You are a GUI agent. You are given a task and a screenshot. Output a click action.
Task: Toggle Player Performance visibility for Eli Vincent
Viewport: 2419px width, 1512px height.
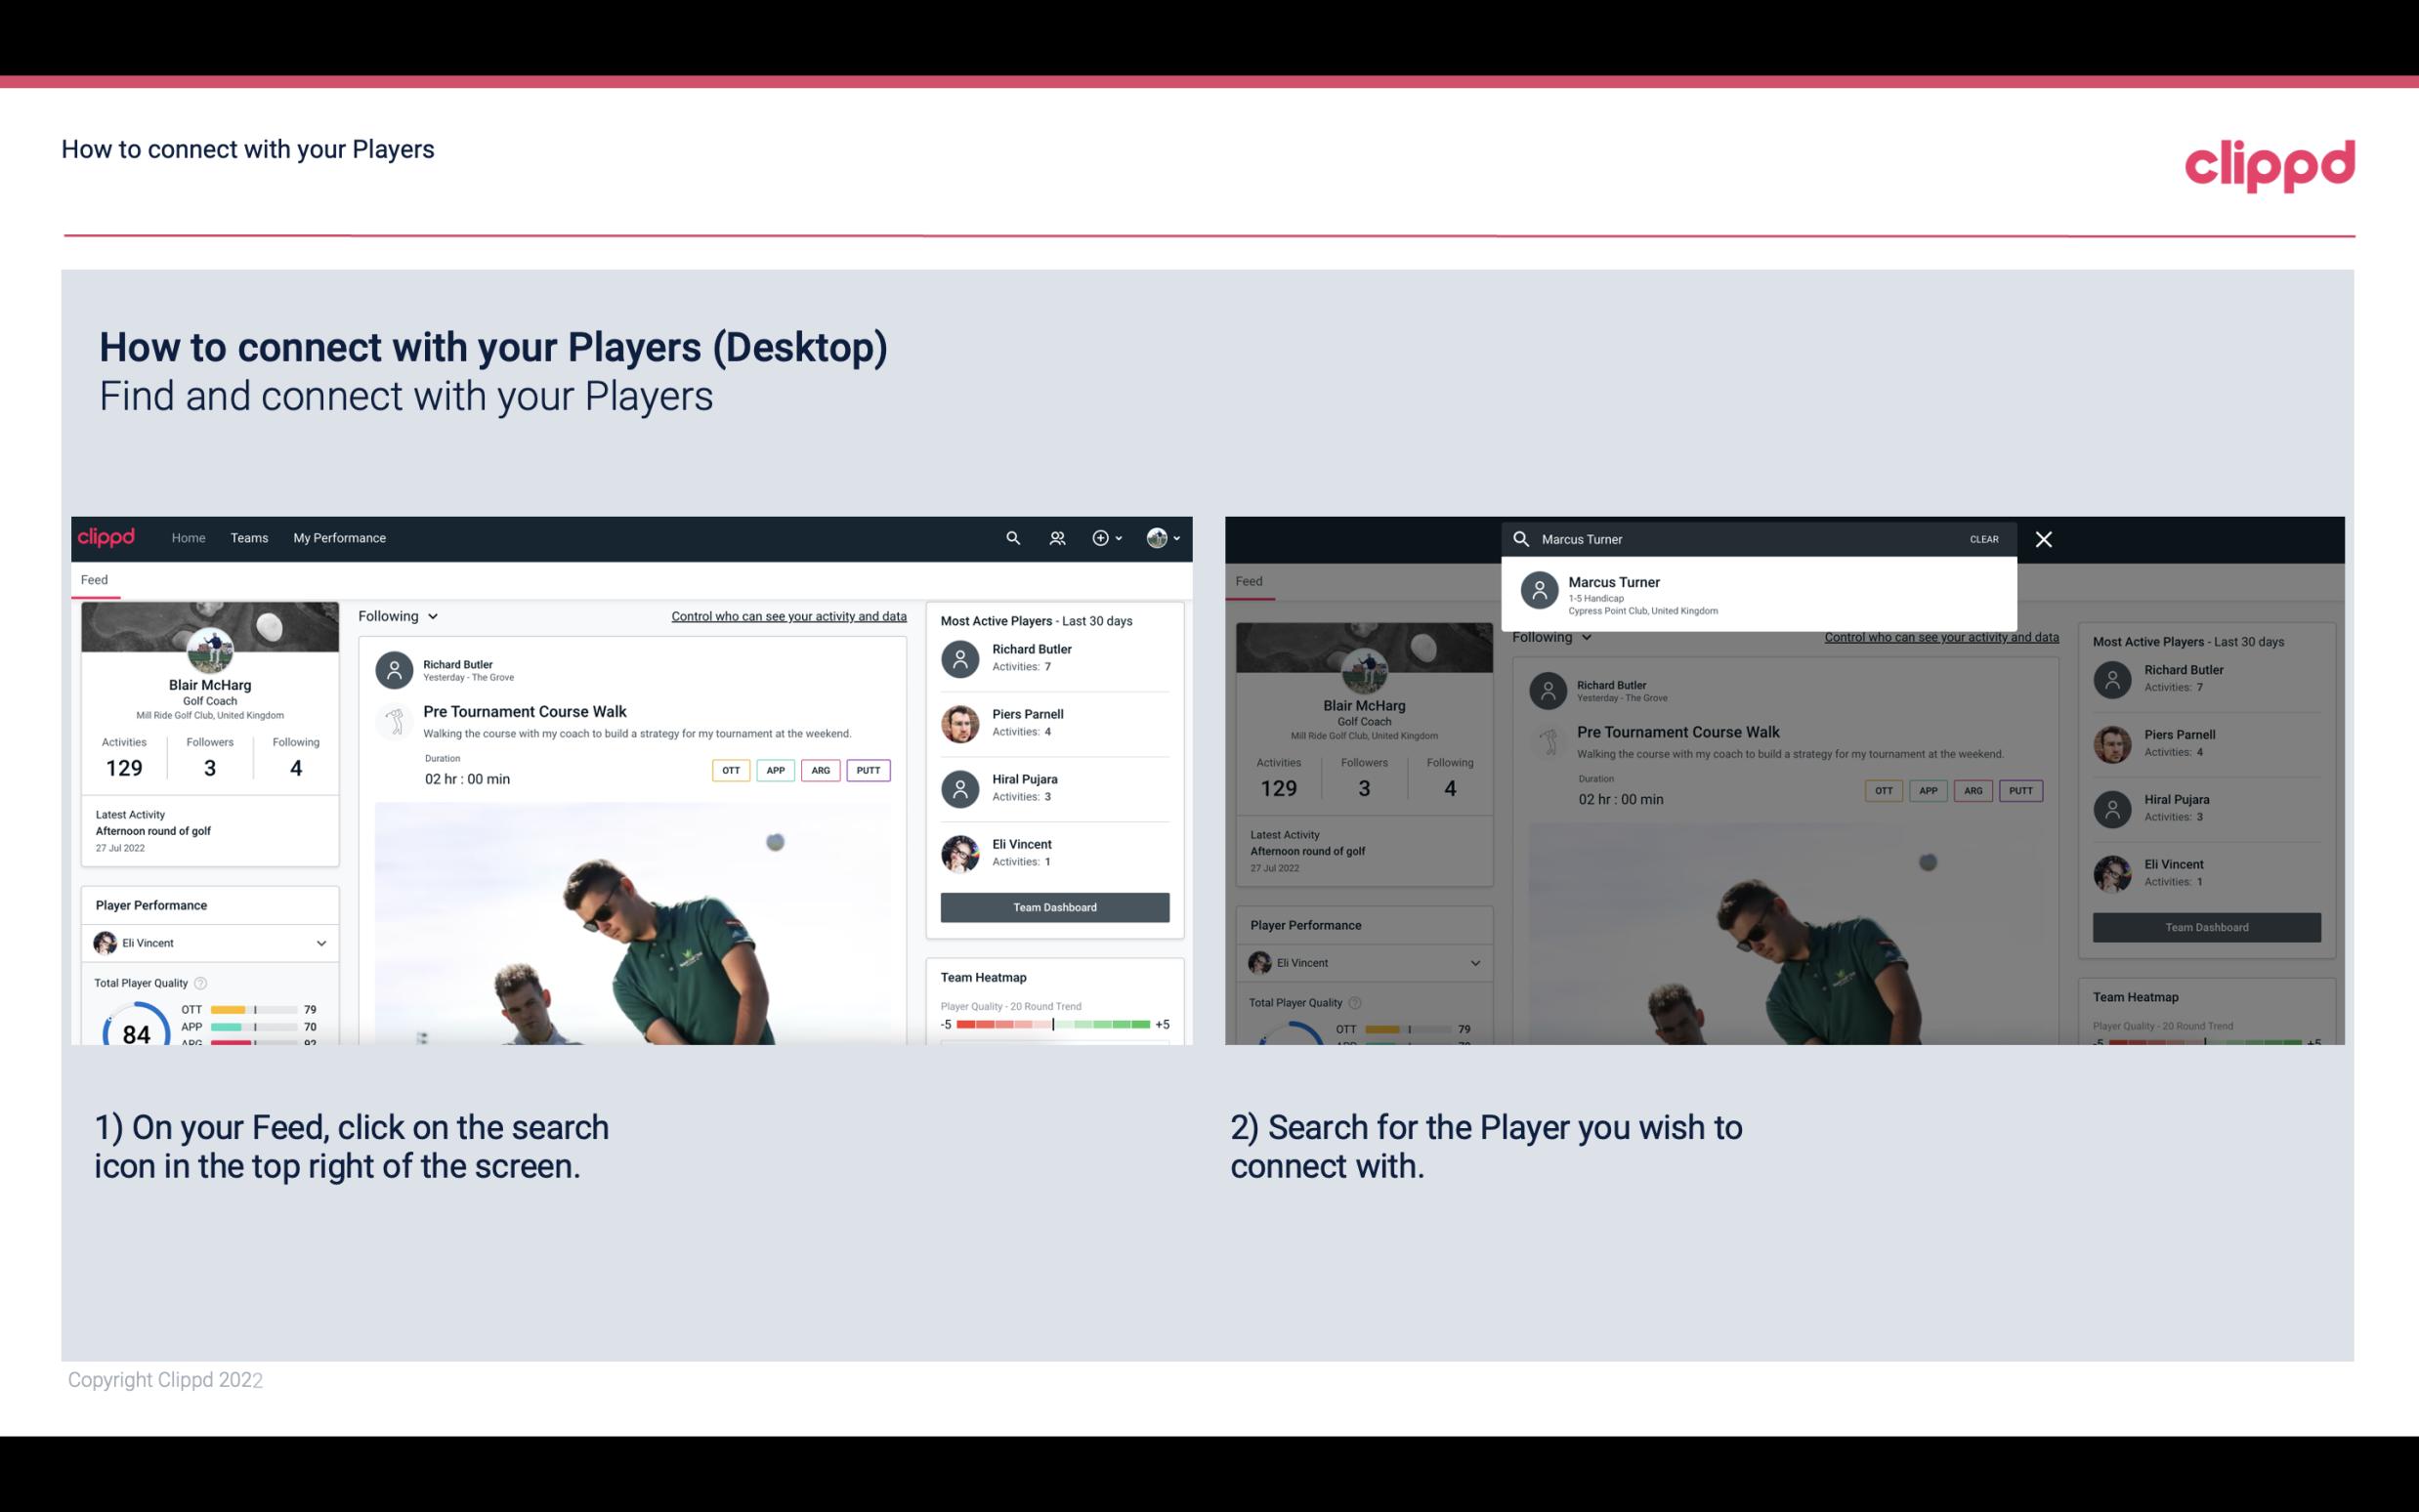(320, 943)
